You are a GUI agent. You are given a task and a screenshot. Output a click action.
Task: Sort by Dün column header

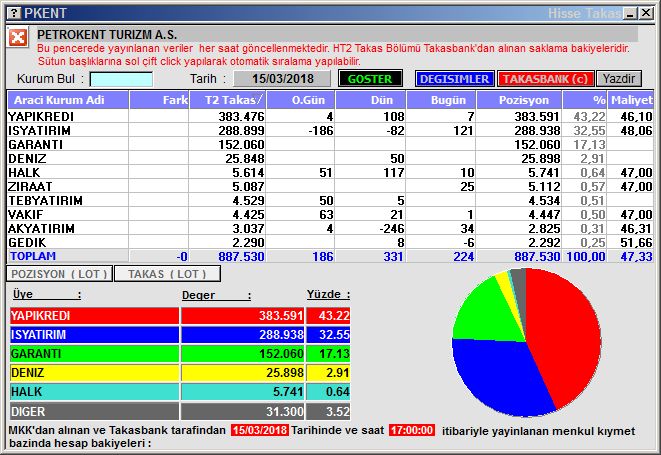coord(371,100)
